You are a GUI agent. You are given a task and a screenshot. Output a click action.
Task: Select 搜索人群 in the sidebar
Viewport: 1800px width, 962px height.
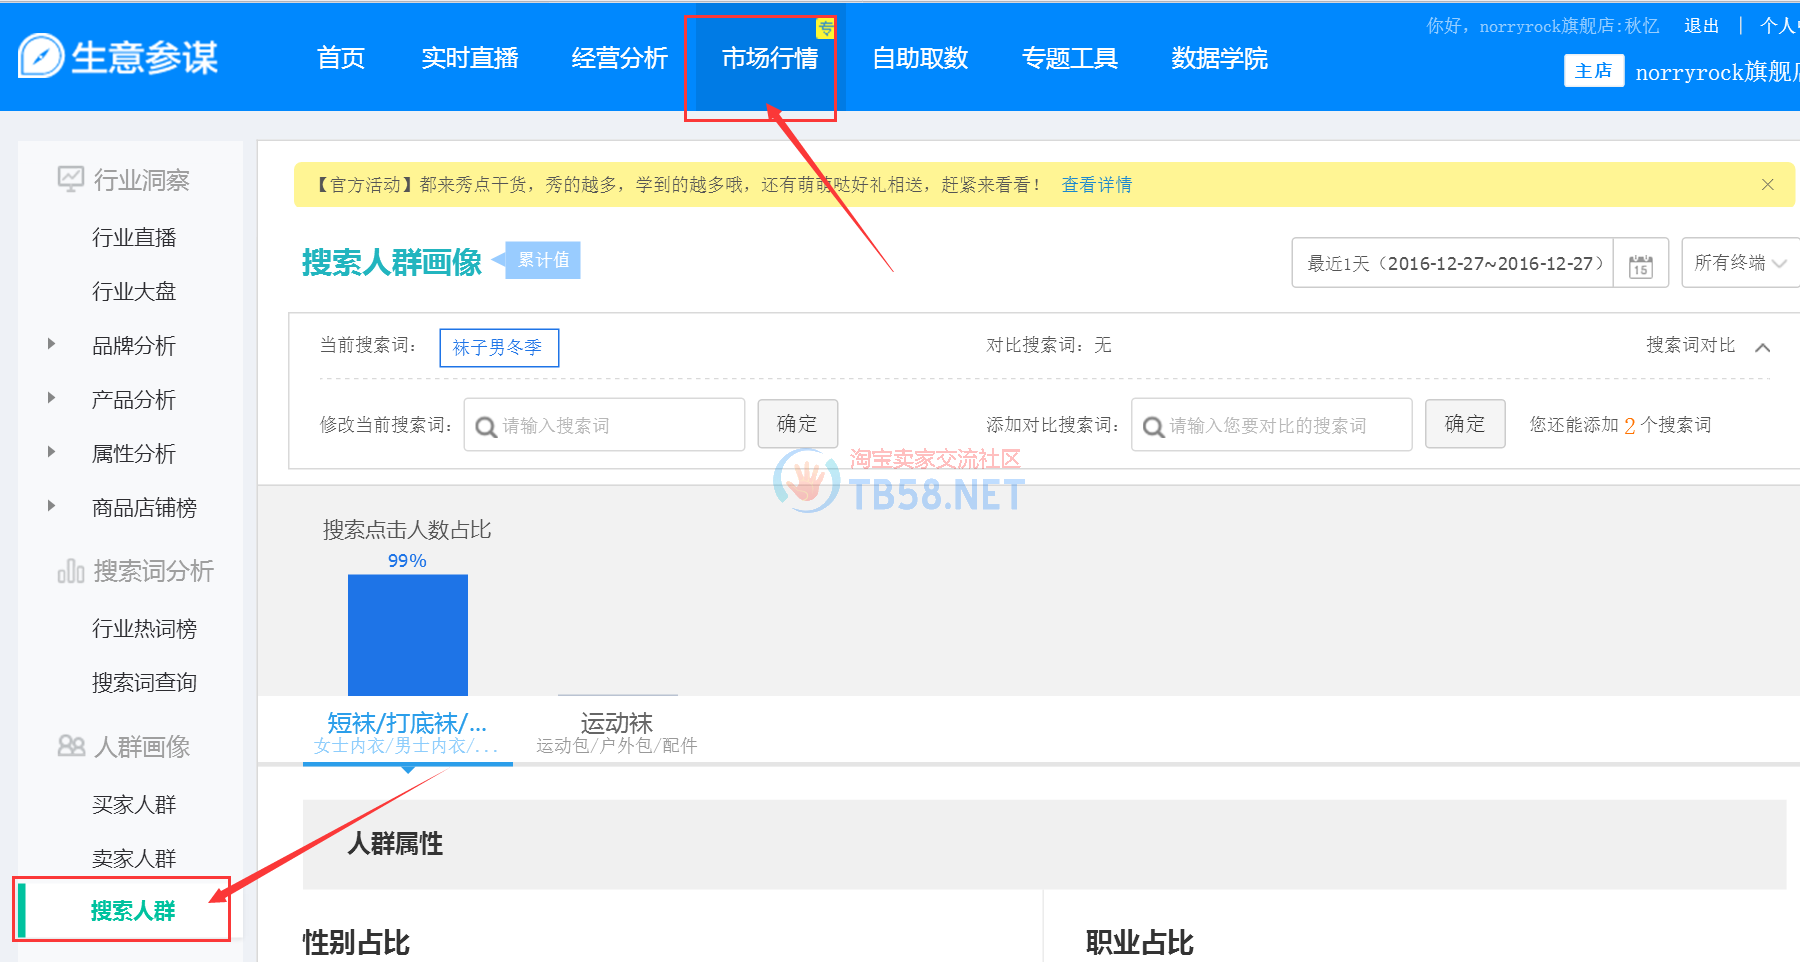pos(133,911)
